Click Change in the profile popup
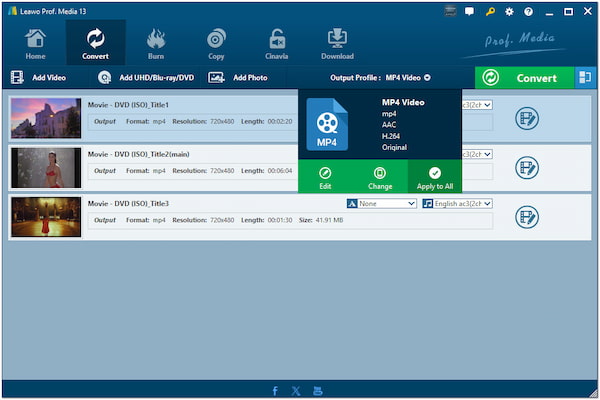Viewport: 600px width, 400px height. pos(380,178)
